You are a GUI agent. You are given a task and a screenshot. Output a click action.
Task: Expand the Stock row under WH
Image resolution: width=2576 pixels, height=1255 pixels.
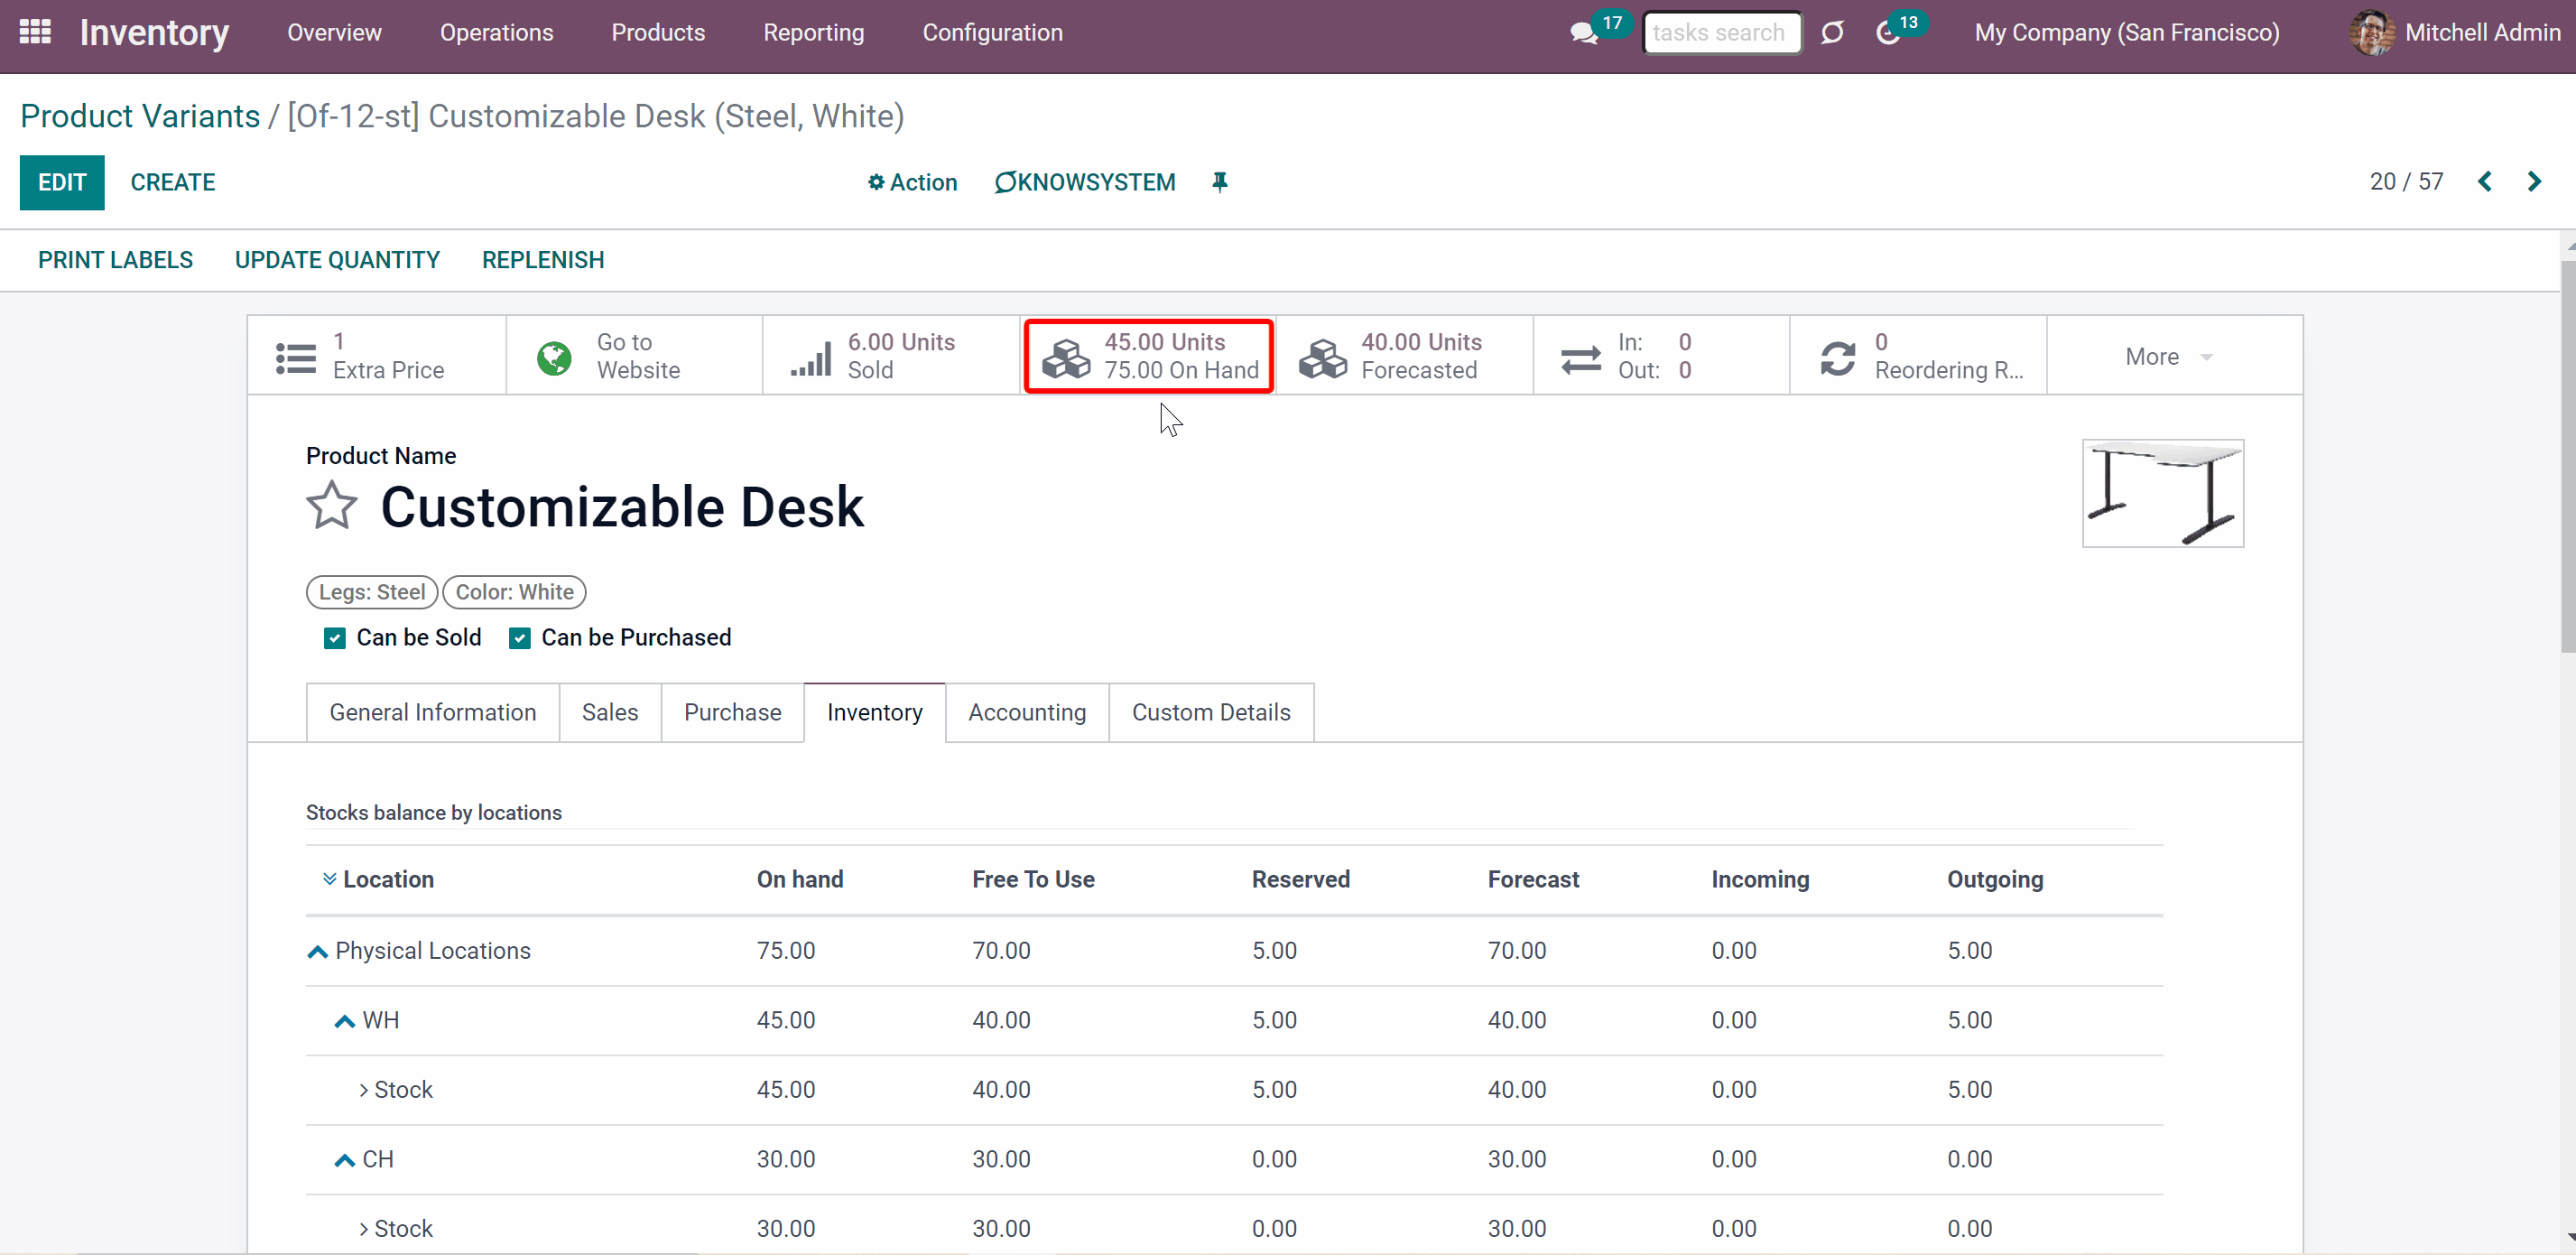point(363,1090)
